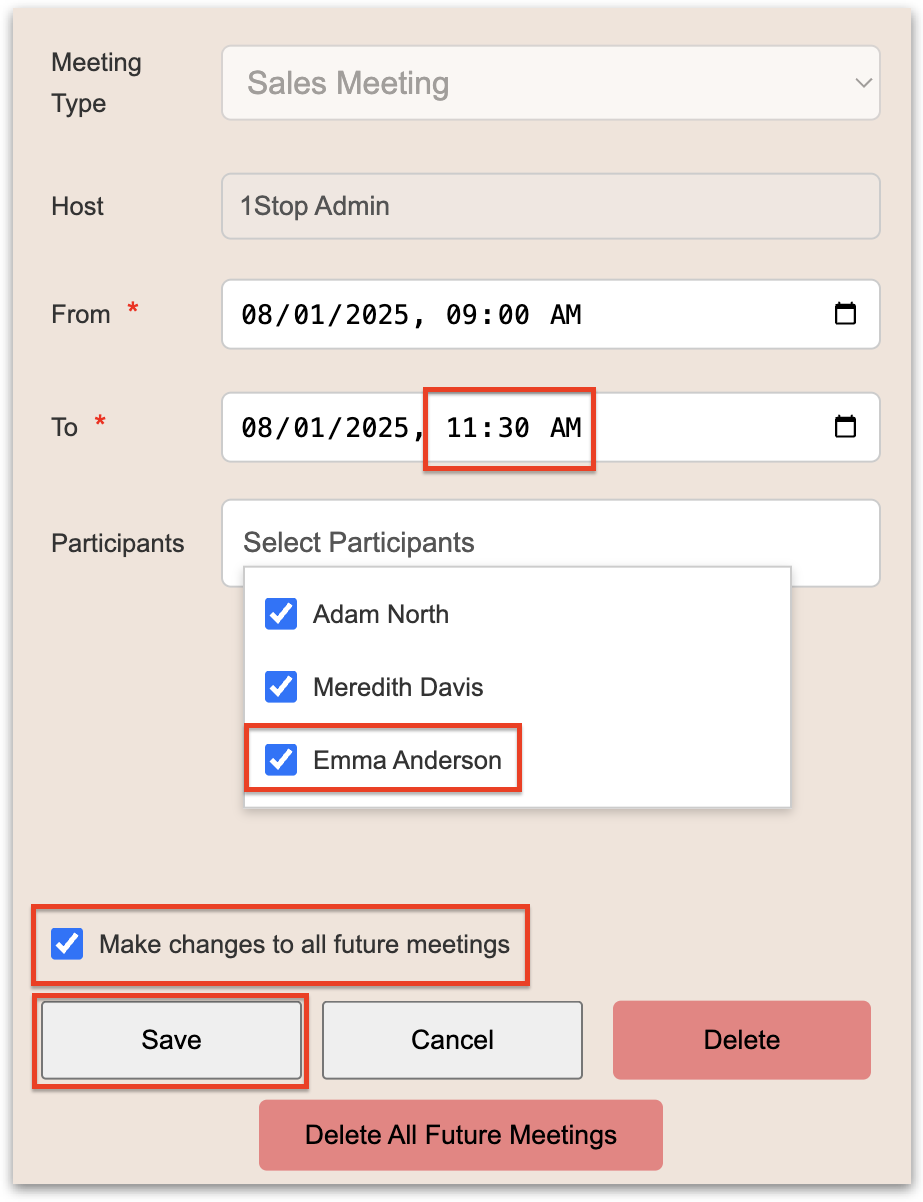
Task: Open the Select Participants dropdown field
Action: [x=550, y=543]
